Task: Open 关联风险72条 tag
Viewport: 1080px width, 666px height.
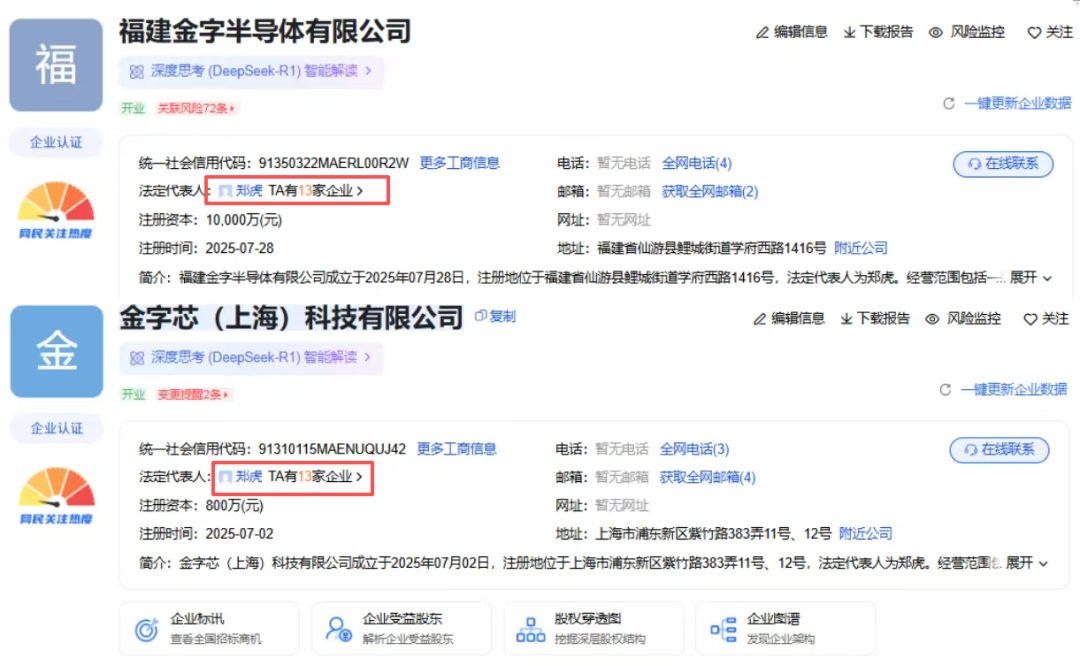Action: pyautogui.click(x=196, y=108)
